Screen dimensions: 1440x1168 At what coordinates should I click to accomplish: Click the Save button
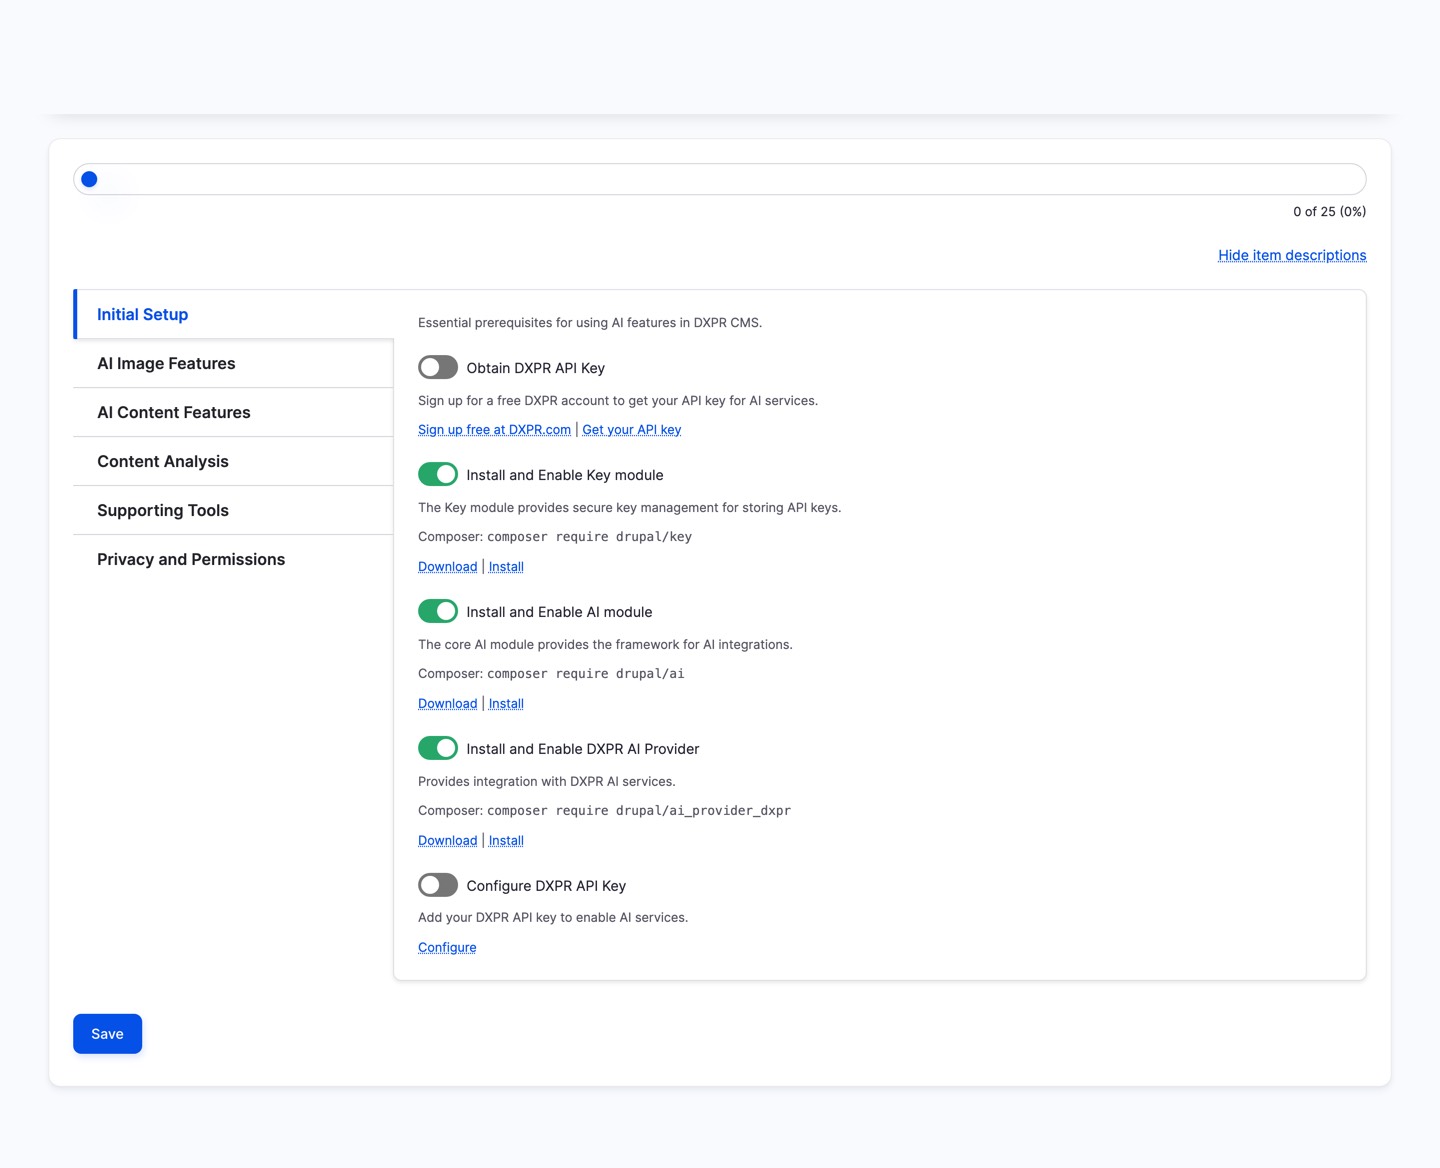pyautogui.click(x=107, y=1034)
